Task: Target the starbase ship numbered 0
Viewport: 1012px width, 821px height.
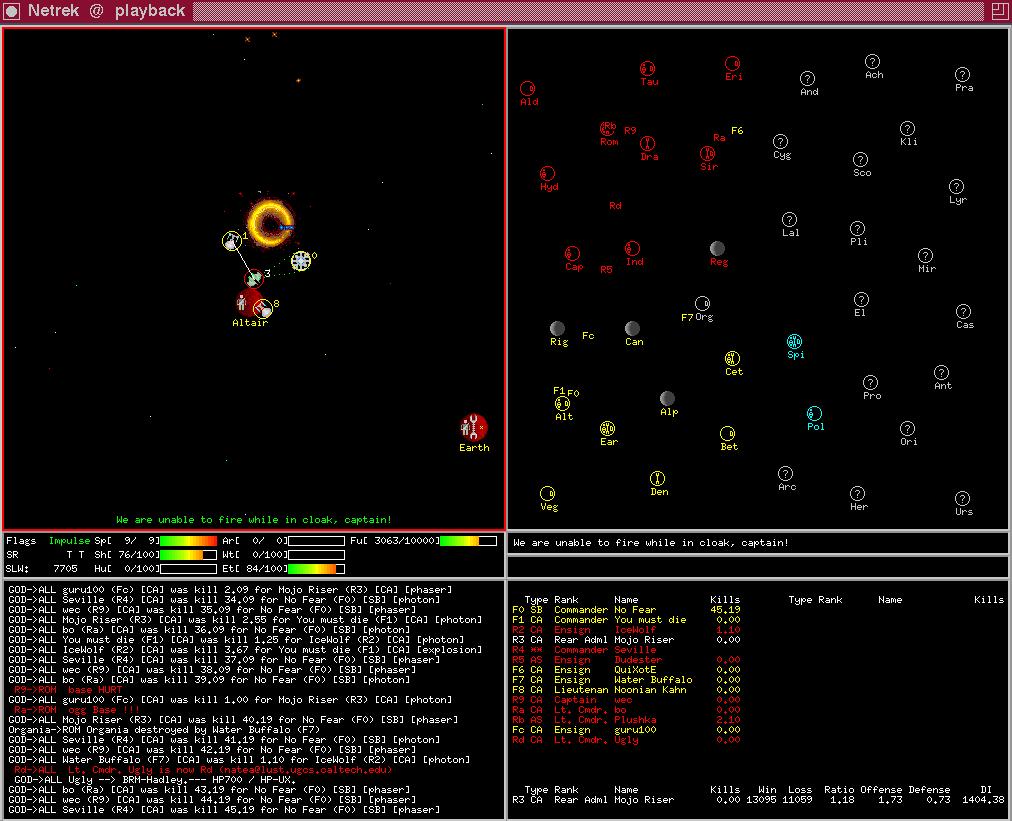Action: [x=301, y=261]
